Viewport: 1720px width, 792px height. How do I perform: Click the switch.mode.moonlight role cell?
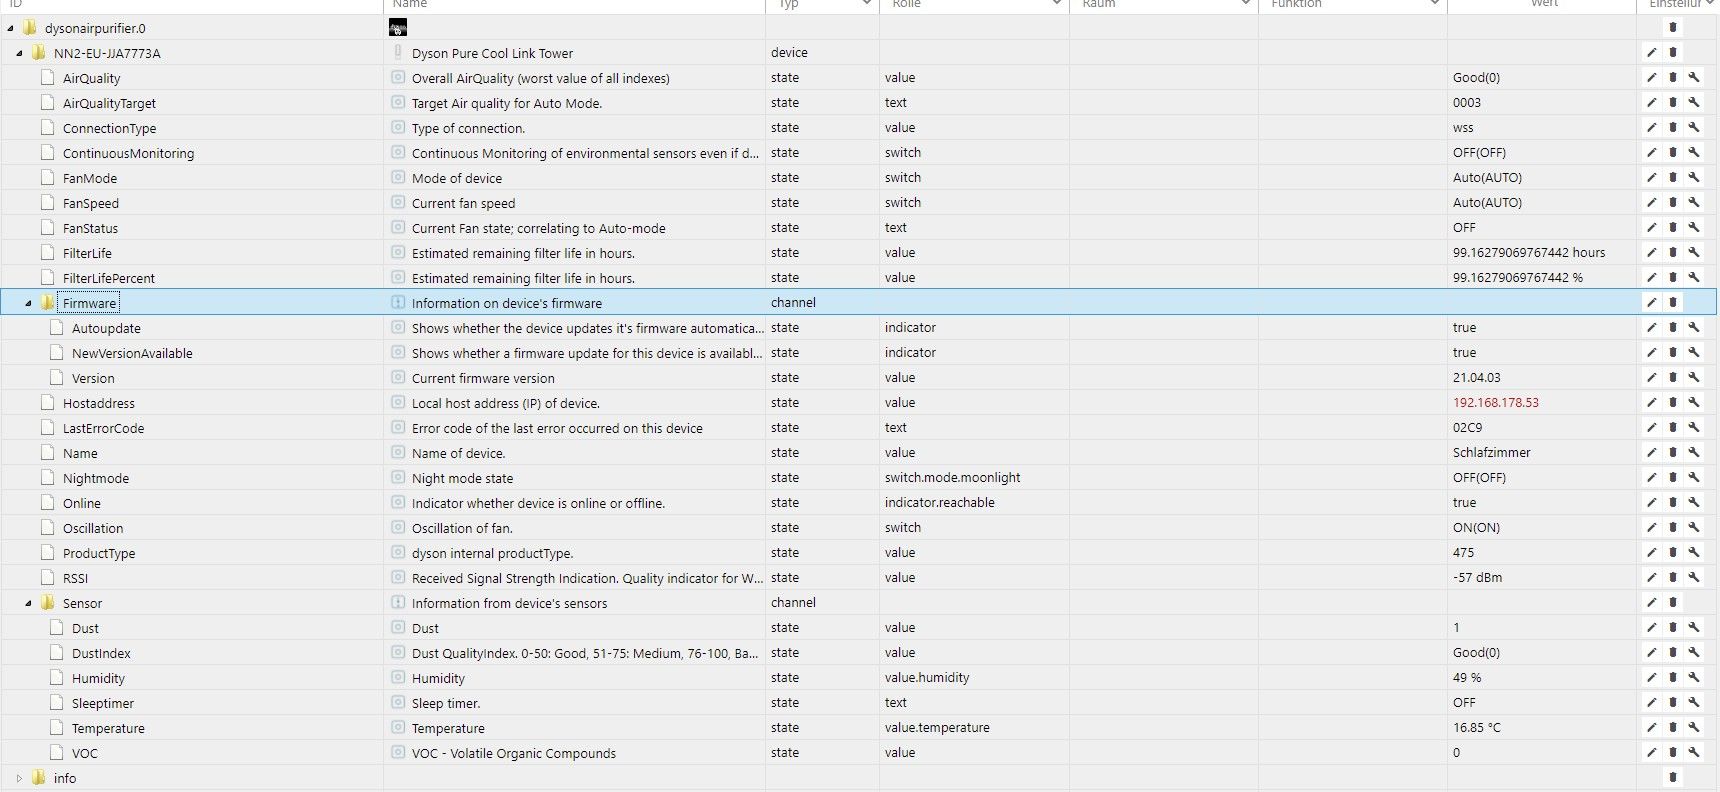952,478
